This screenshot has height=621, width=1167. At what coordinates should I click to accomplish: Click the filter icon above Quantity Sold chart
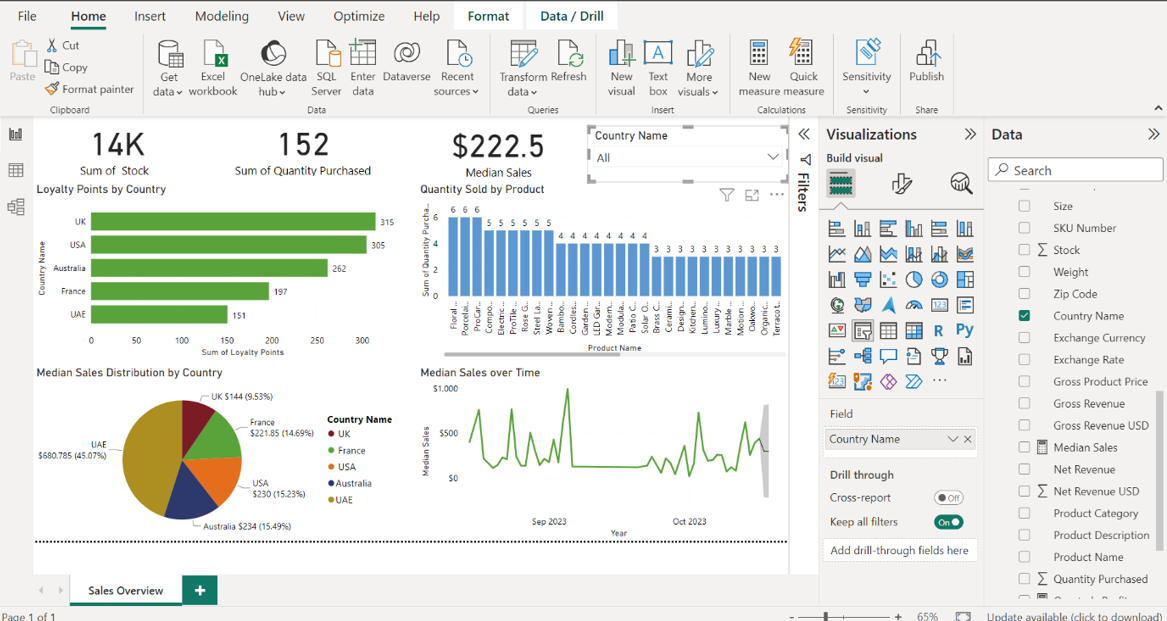pos(727,195)
